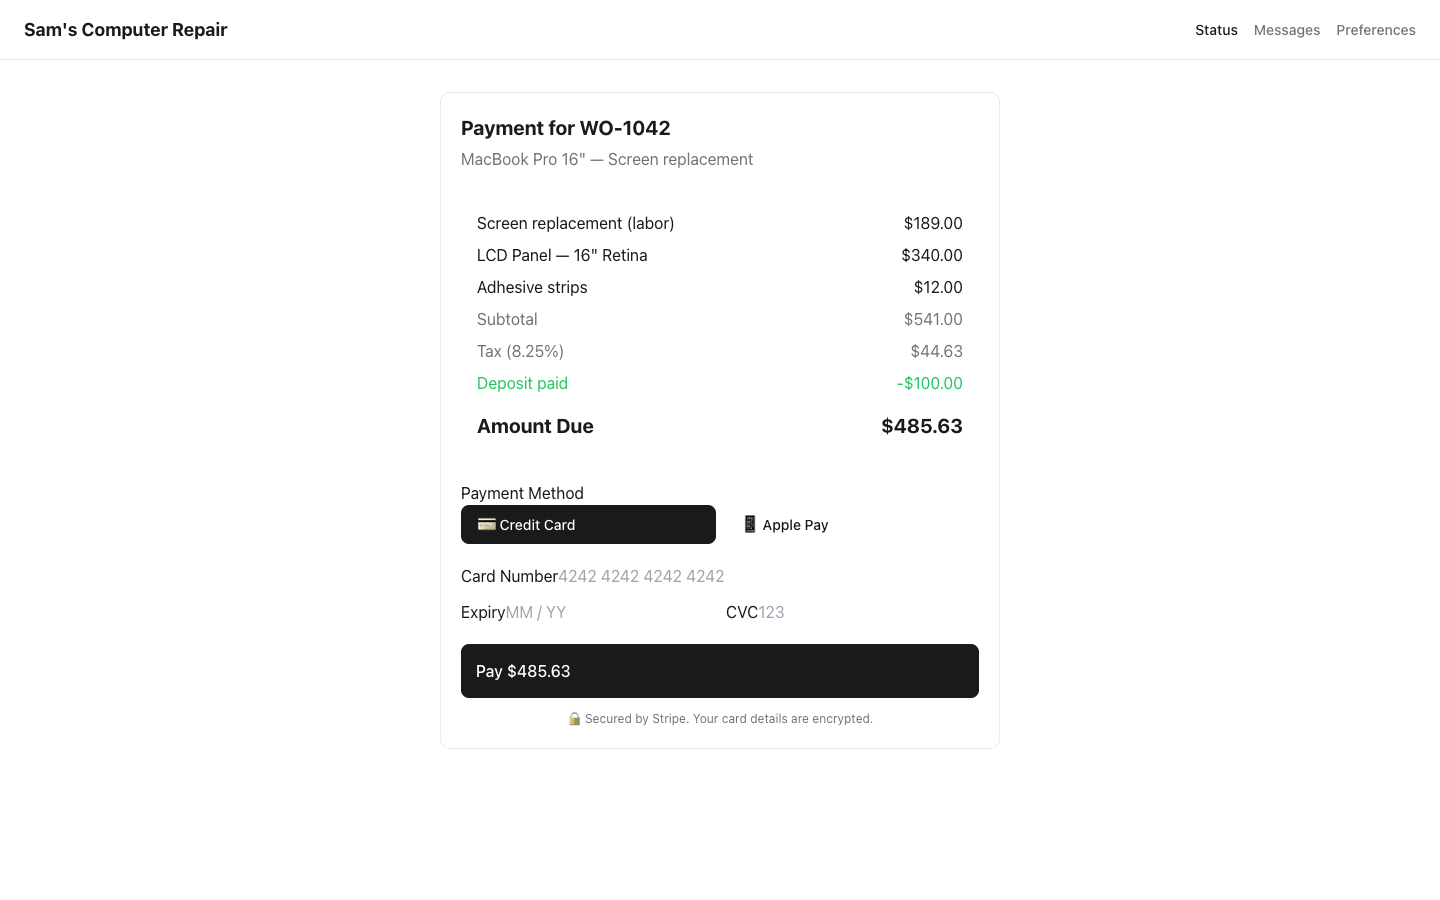The image size is (1440, 900).
Task: Go to Preferences
Action: point(1376,30)
